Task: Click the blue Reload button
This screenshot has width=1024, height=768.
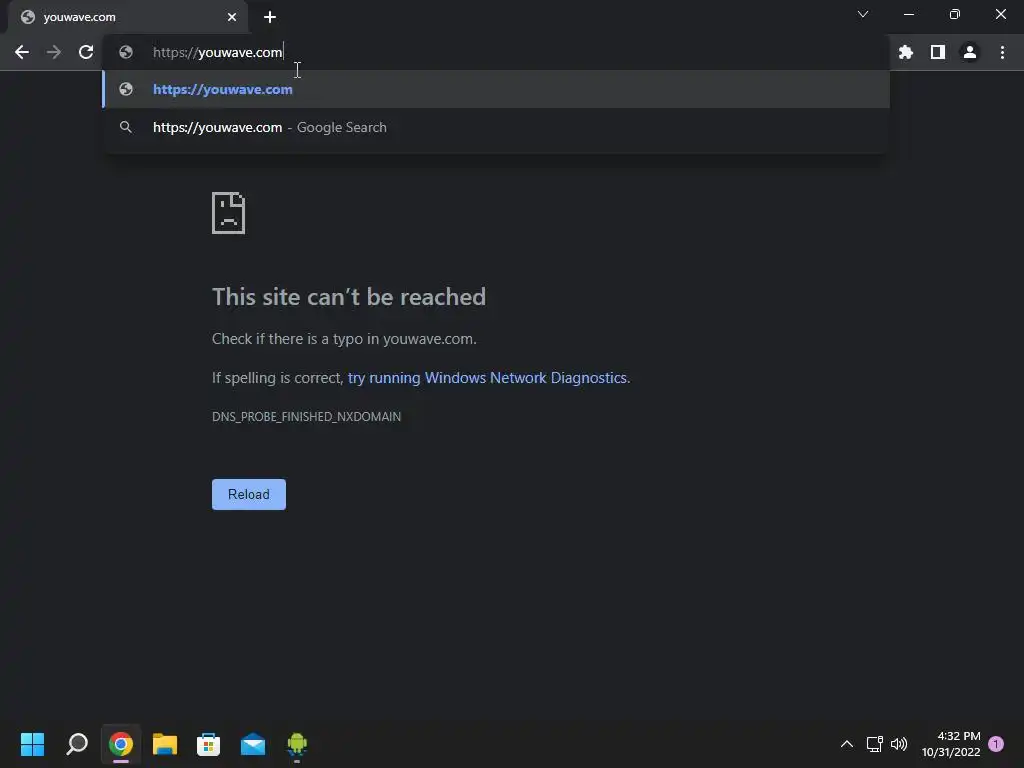Action: [x=249, y=494]
